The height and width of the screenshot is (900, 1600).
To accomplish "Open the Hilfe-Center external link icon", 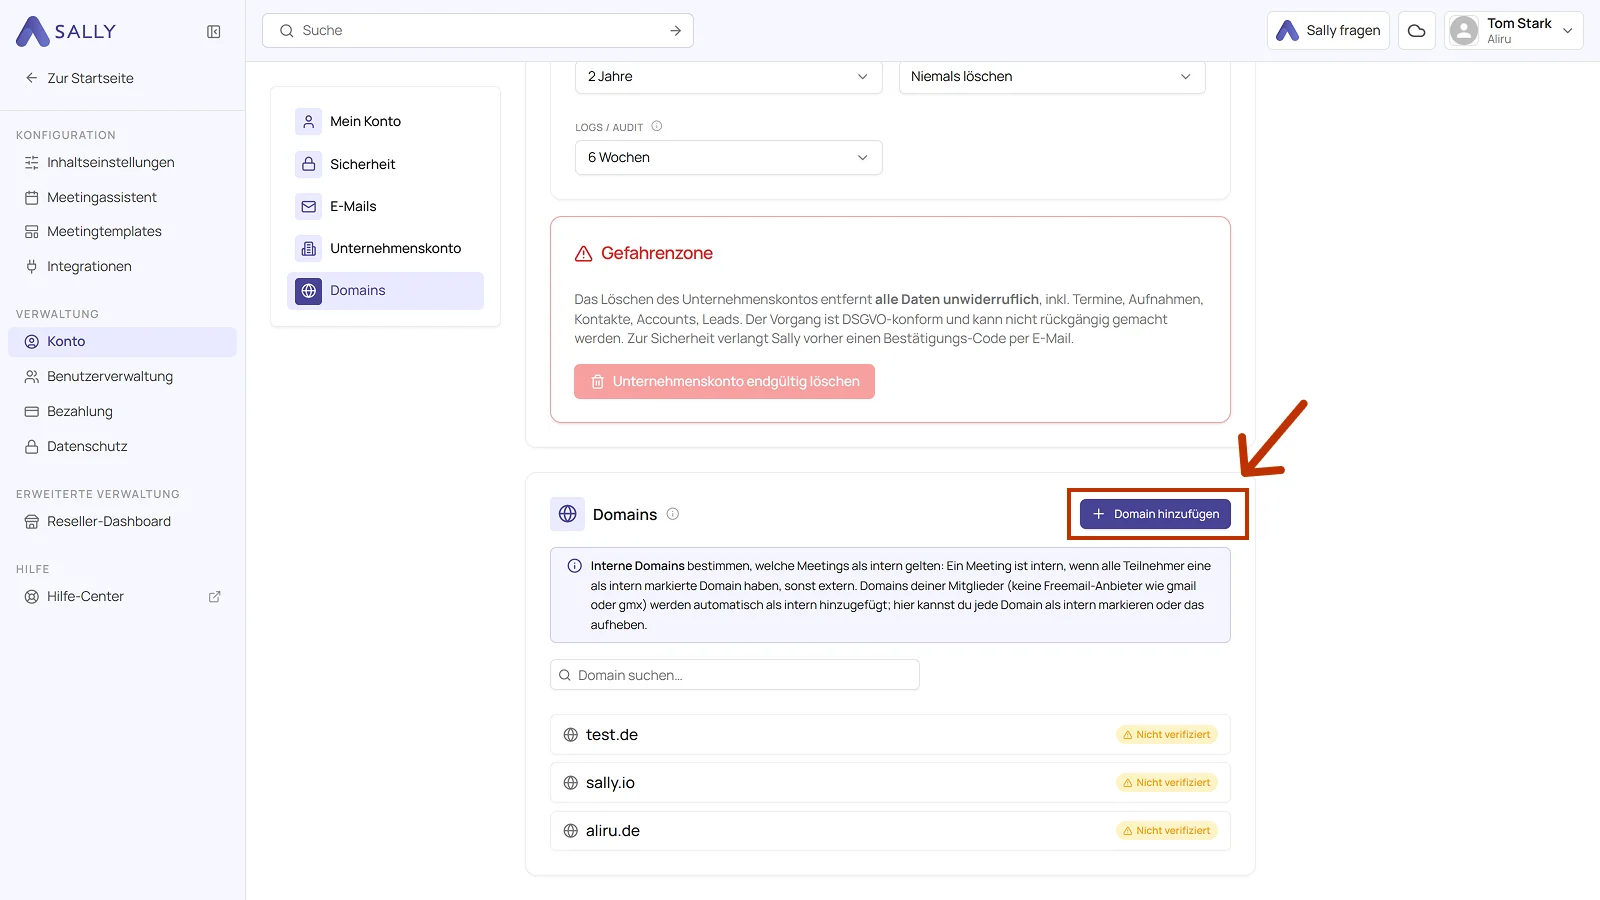I will point(214,596).
